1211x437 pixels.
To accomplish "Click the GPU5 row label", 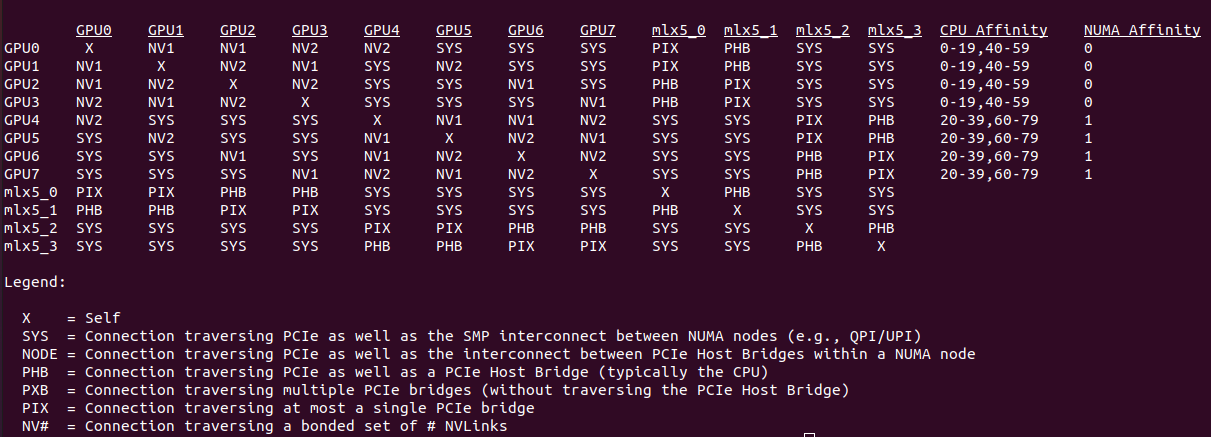I will (x=22, y=138).
